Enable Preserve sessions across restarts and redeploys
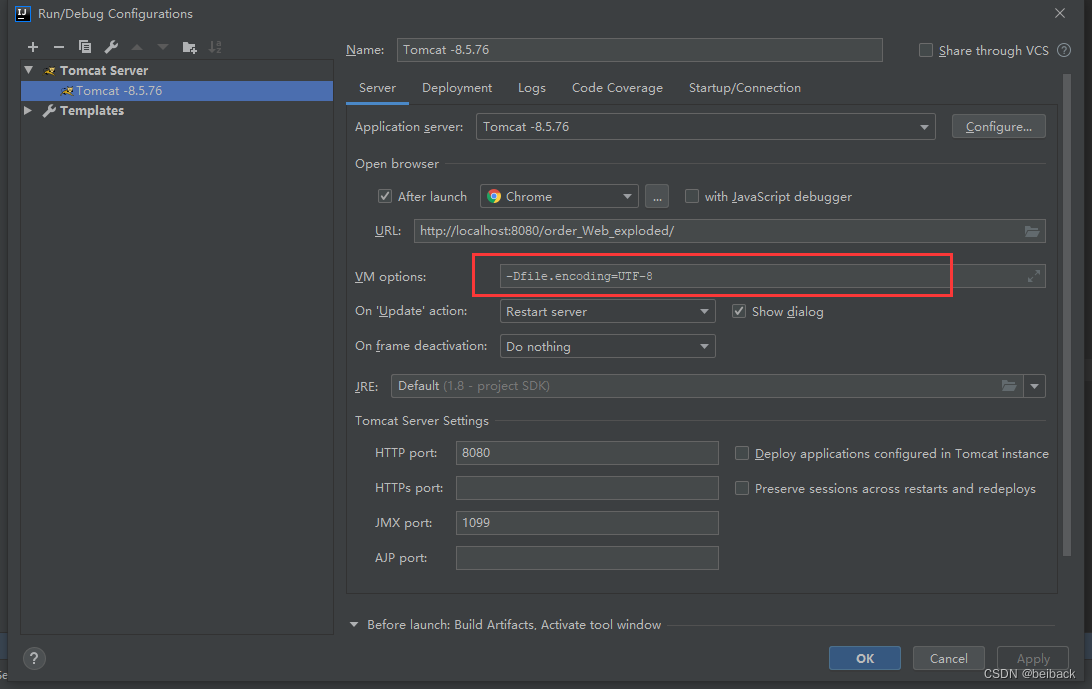 pos(742,488)
